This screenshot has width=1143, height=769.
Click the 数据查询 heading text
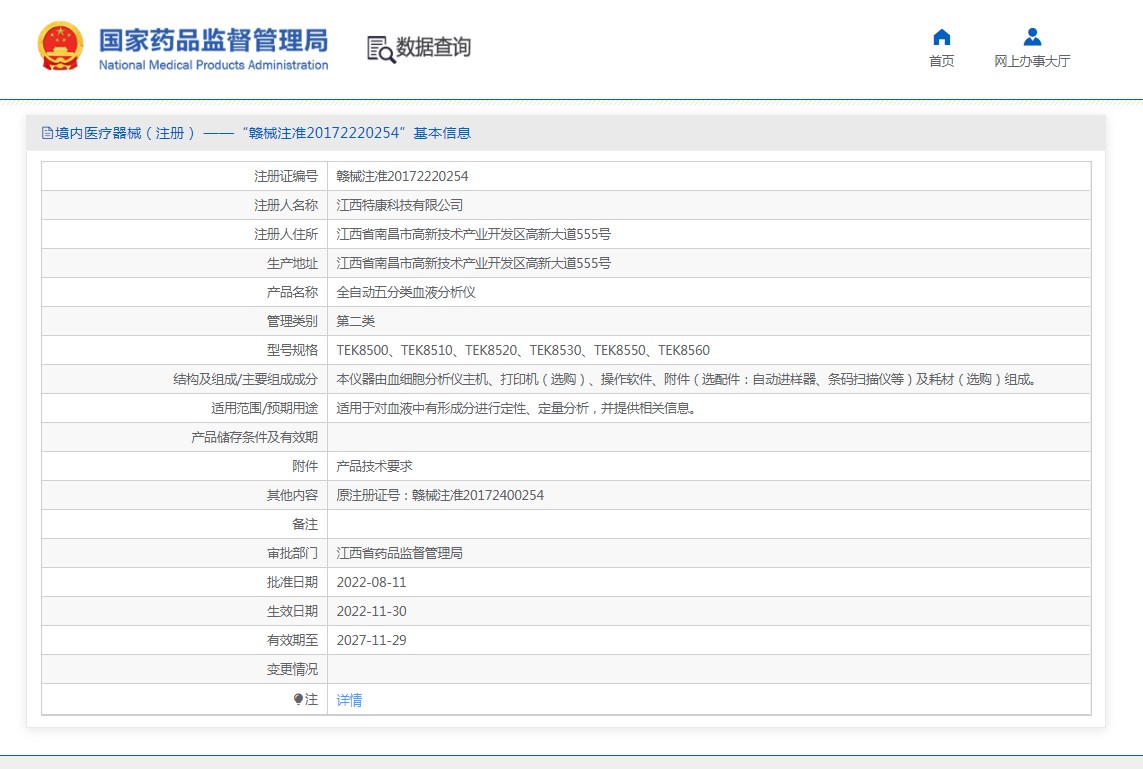(x=433, y=47)
